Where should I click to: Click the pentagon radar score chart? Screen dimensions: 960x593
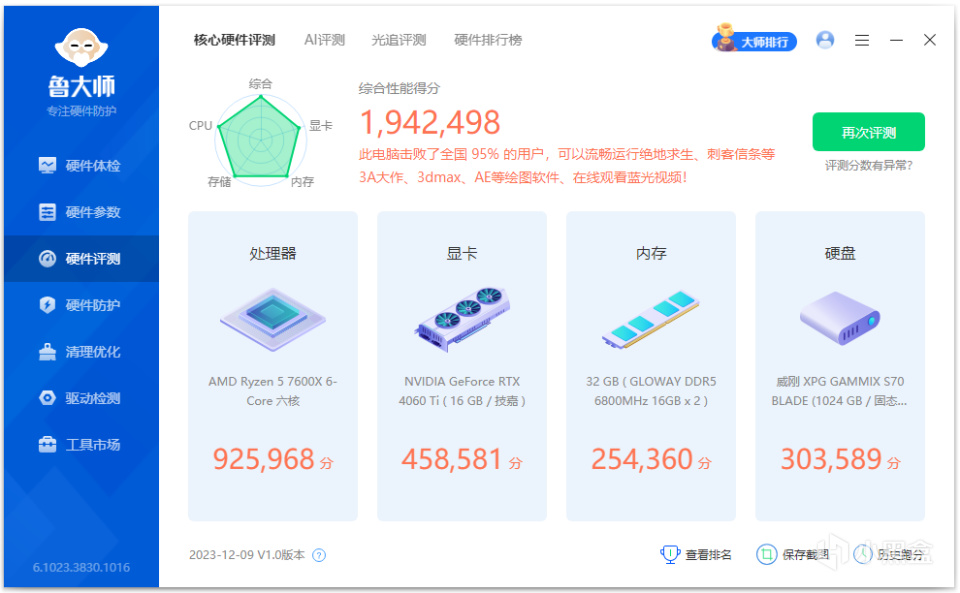click(x=260, y=138)
